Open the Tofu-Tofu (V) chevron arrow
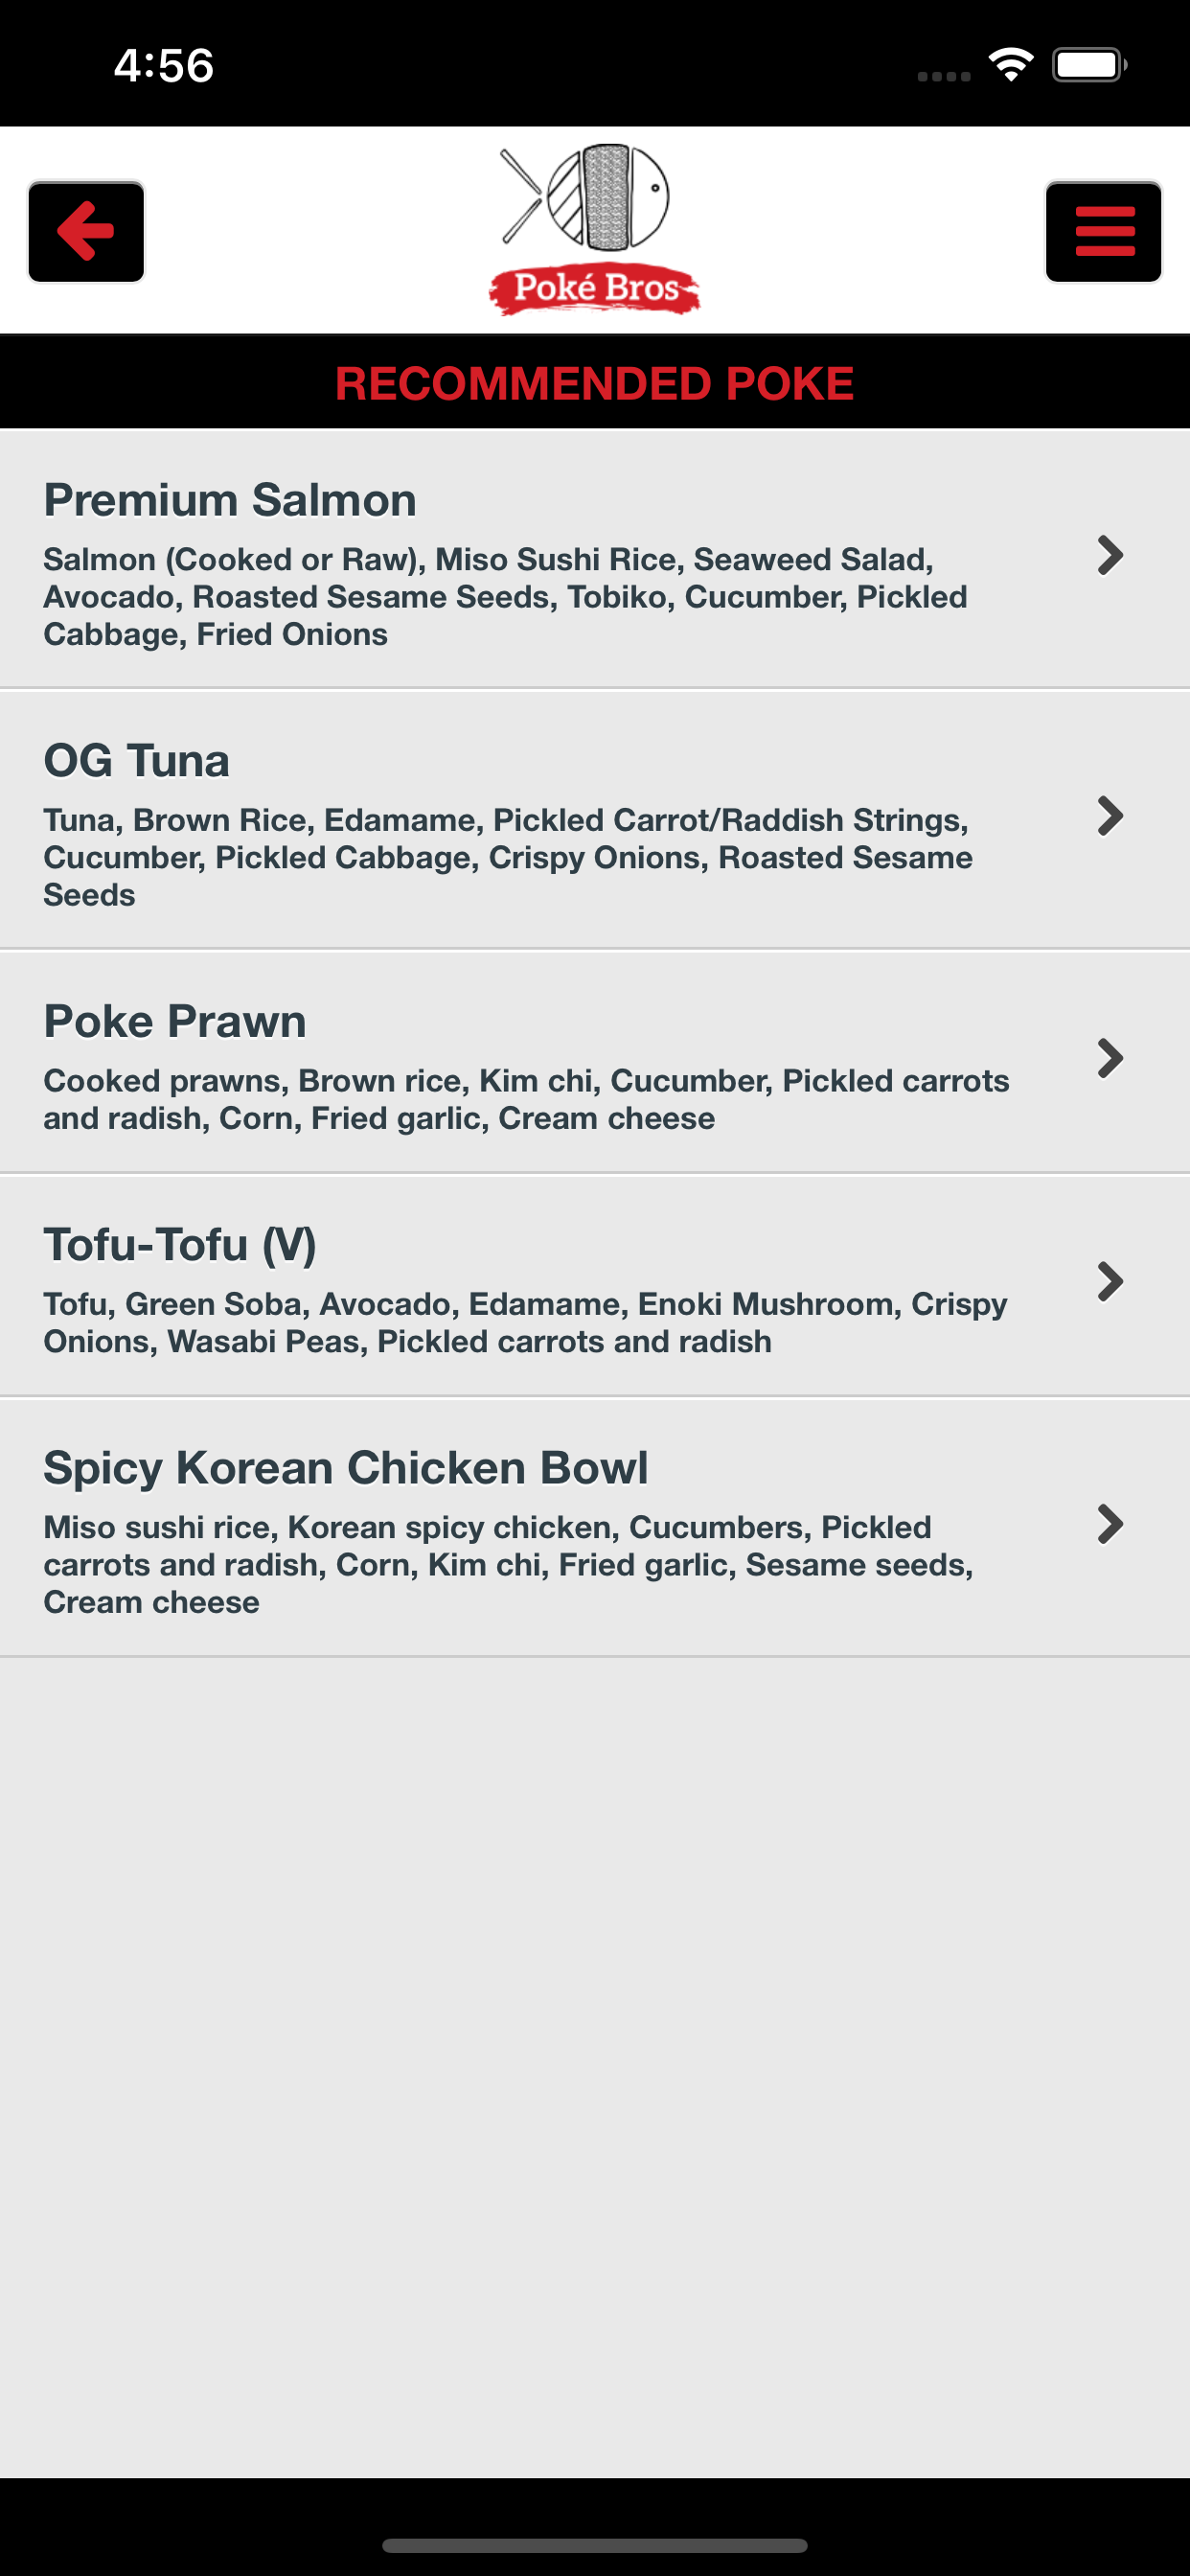This screenshot has height=2576, width=1190. pos(1110,1281)
